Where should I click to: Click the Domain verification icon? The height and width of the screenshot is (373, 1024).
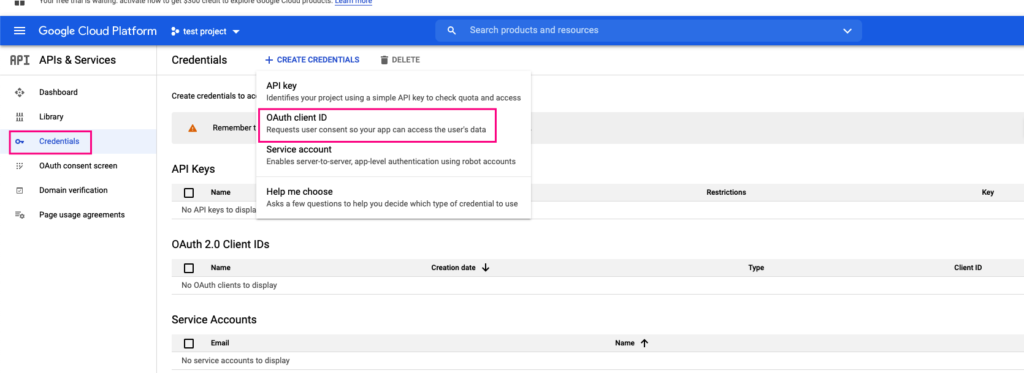[x=20, y=191]
